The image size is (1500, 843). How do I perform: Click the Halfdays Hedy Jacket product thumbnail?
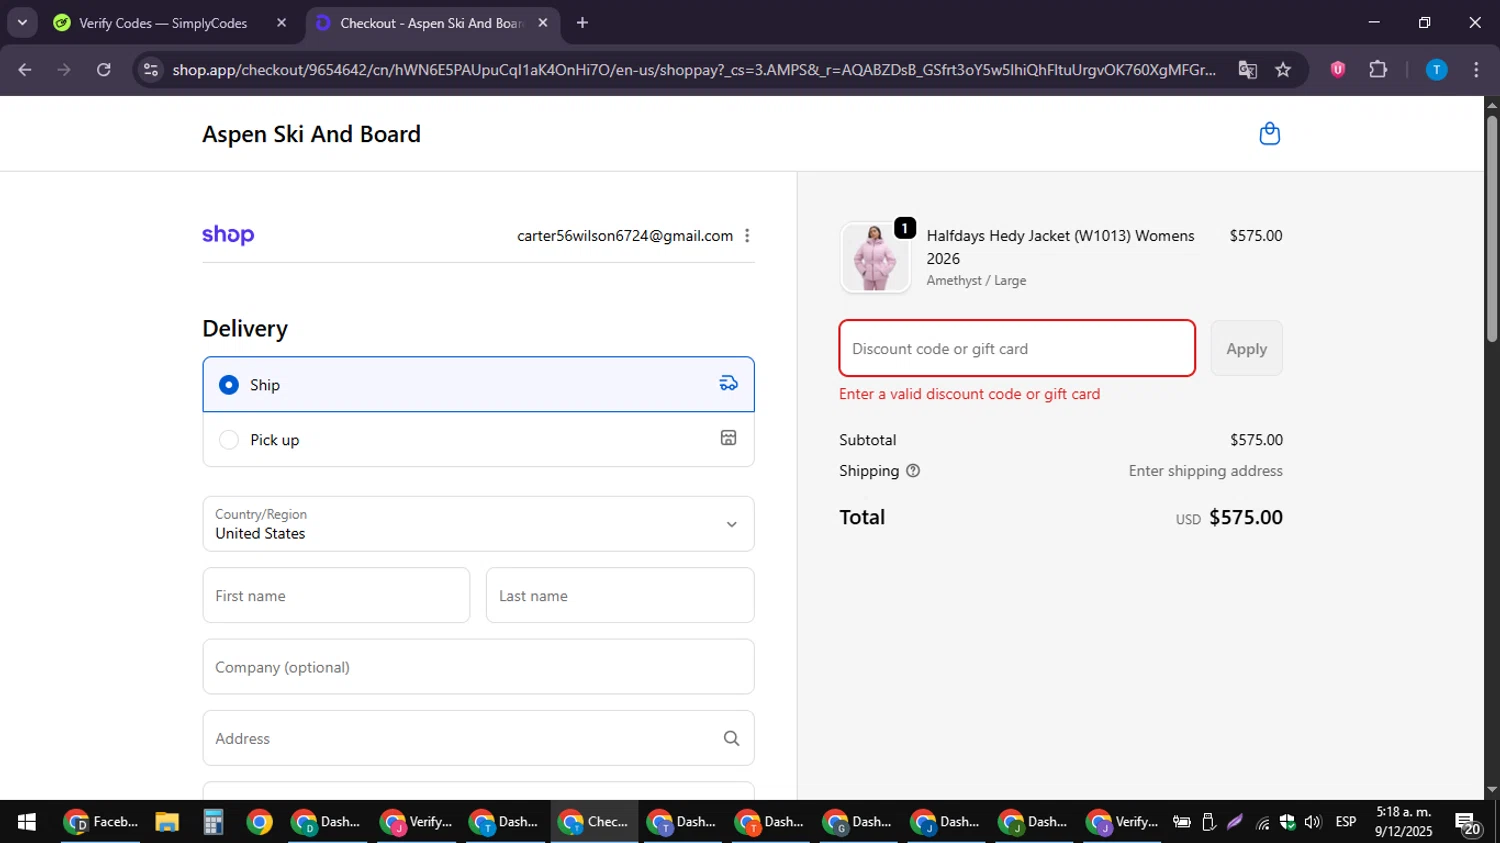(x=875, y=258)
